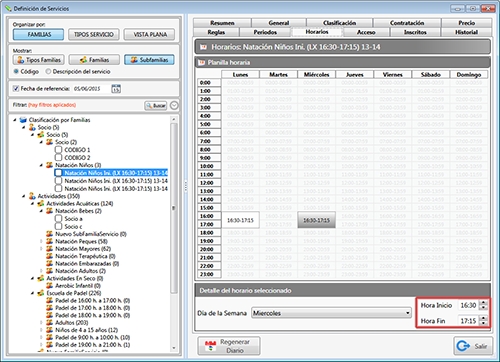Open the calendar picker beside Fecha de referencia
Viewport: 500px width, 362px height.
(x=116, y=89)
